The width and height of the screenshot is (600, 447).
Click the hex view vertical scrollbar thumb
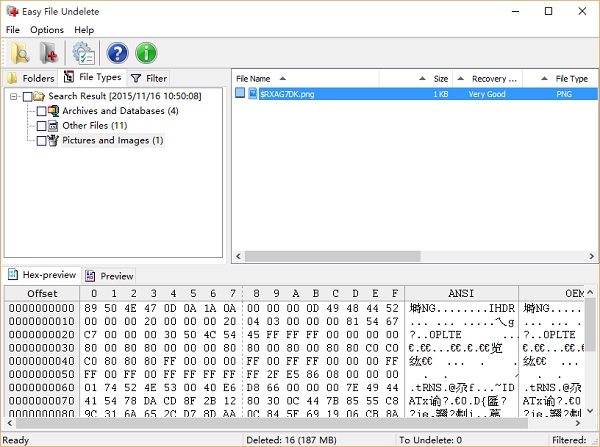pos(590,324)
